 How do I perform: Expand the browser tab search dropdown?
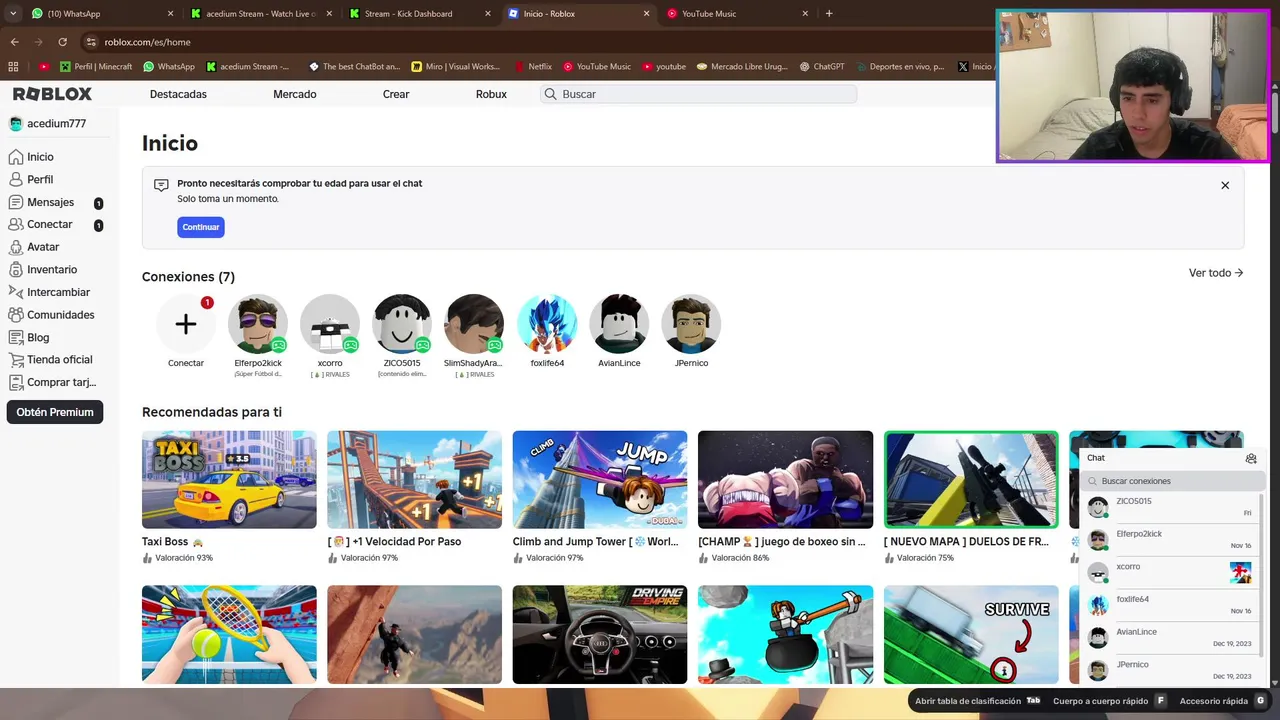coord(13,14)
